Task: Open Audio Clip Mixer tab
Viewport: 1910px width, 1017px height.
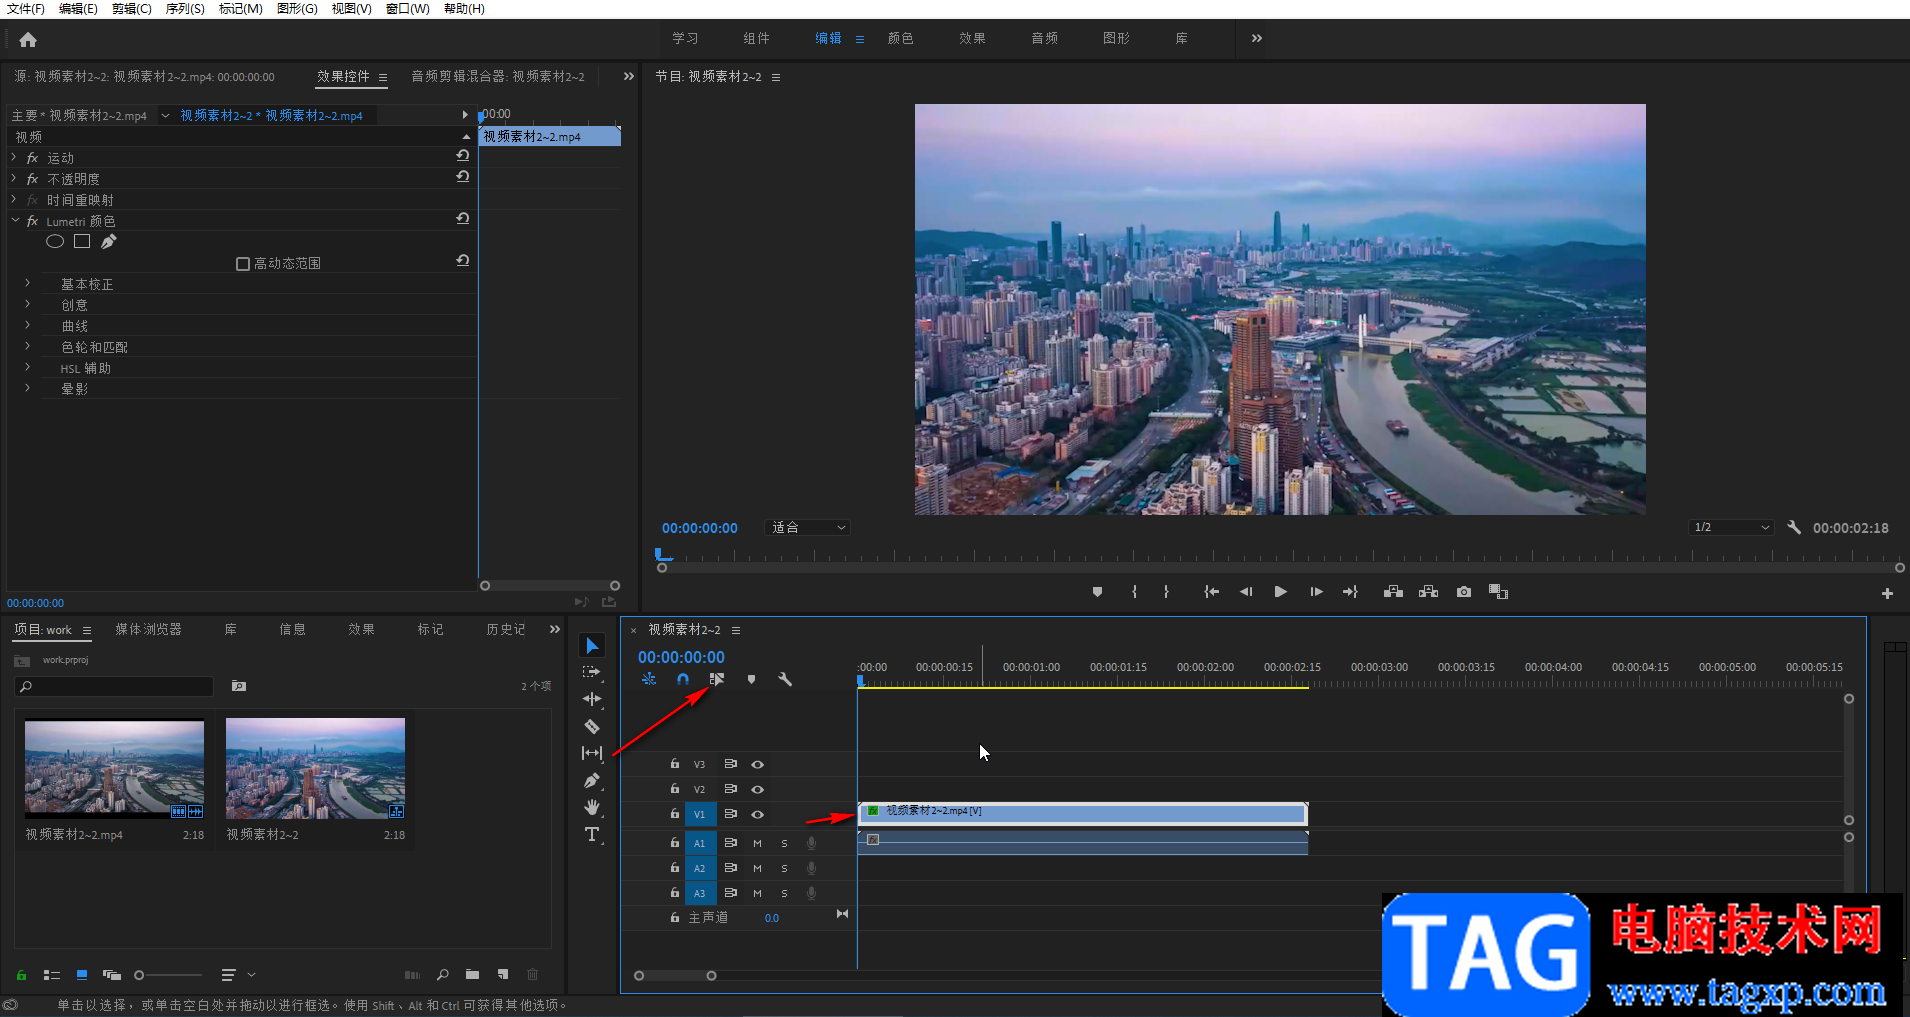Action: (498, 76)
